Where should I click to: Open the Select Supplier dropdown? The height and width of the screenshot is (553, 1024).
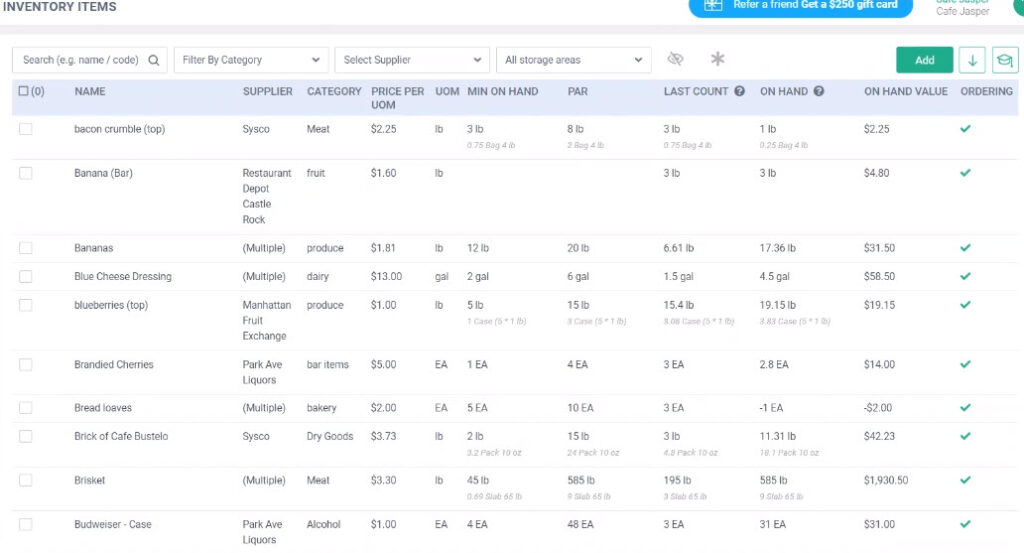tap(412, 60)
